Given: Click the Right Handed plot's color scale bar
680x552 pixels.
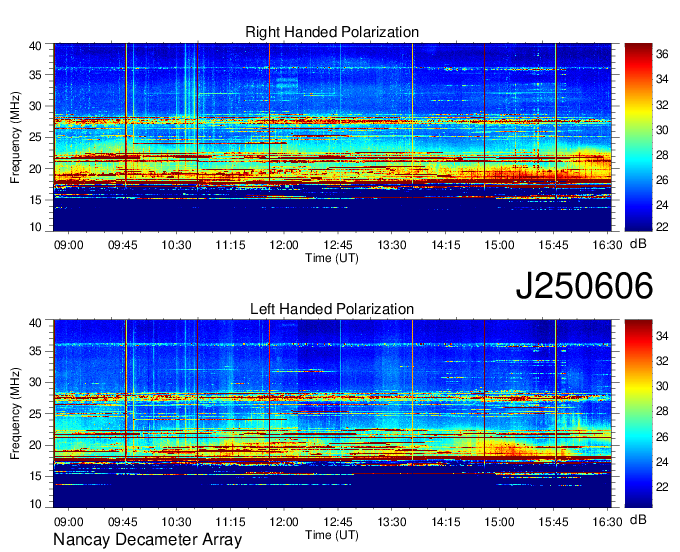Looking at the screenshot, I should pos(638,137).
